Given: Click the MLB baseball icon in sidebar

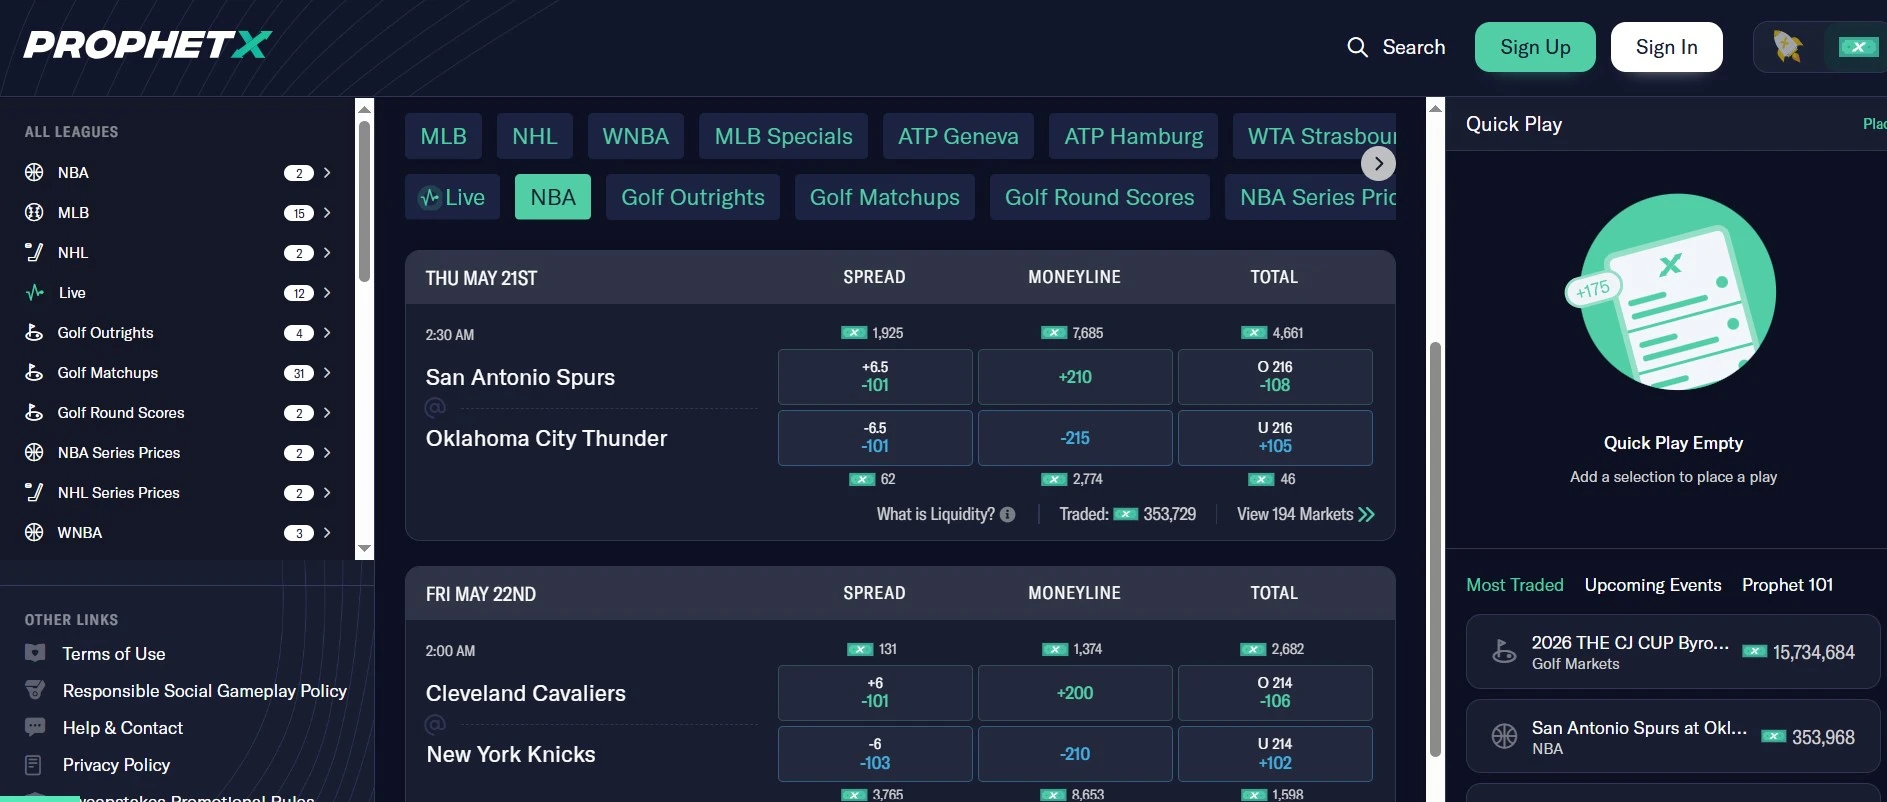Looking at the screenshot, I should (34, 212).
